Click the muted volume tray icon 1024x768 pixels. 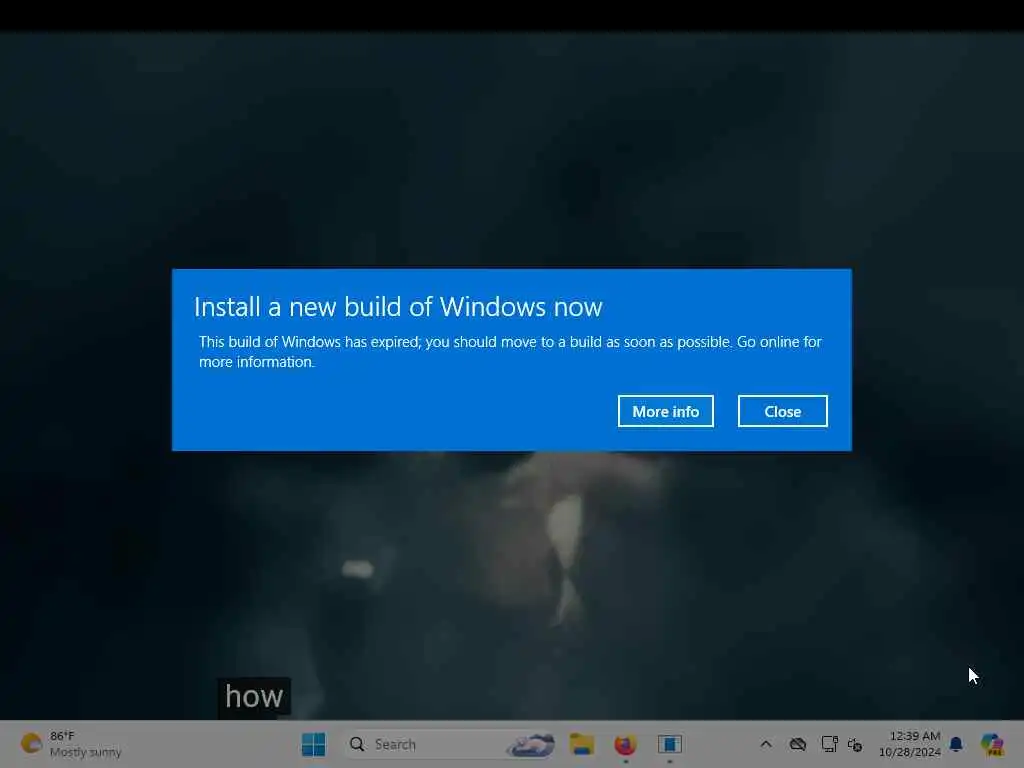[x=855, y=744]
